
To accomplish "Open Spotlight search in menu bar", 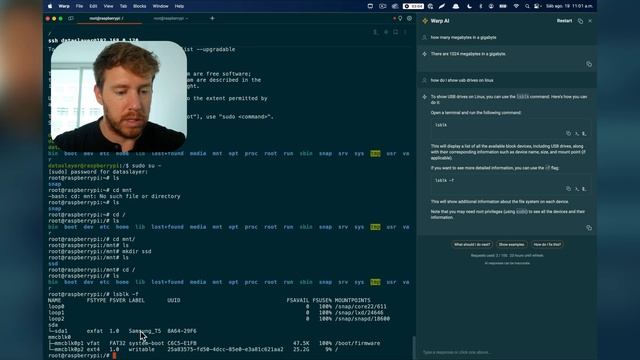I will click(x=527, y=6).
